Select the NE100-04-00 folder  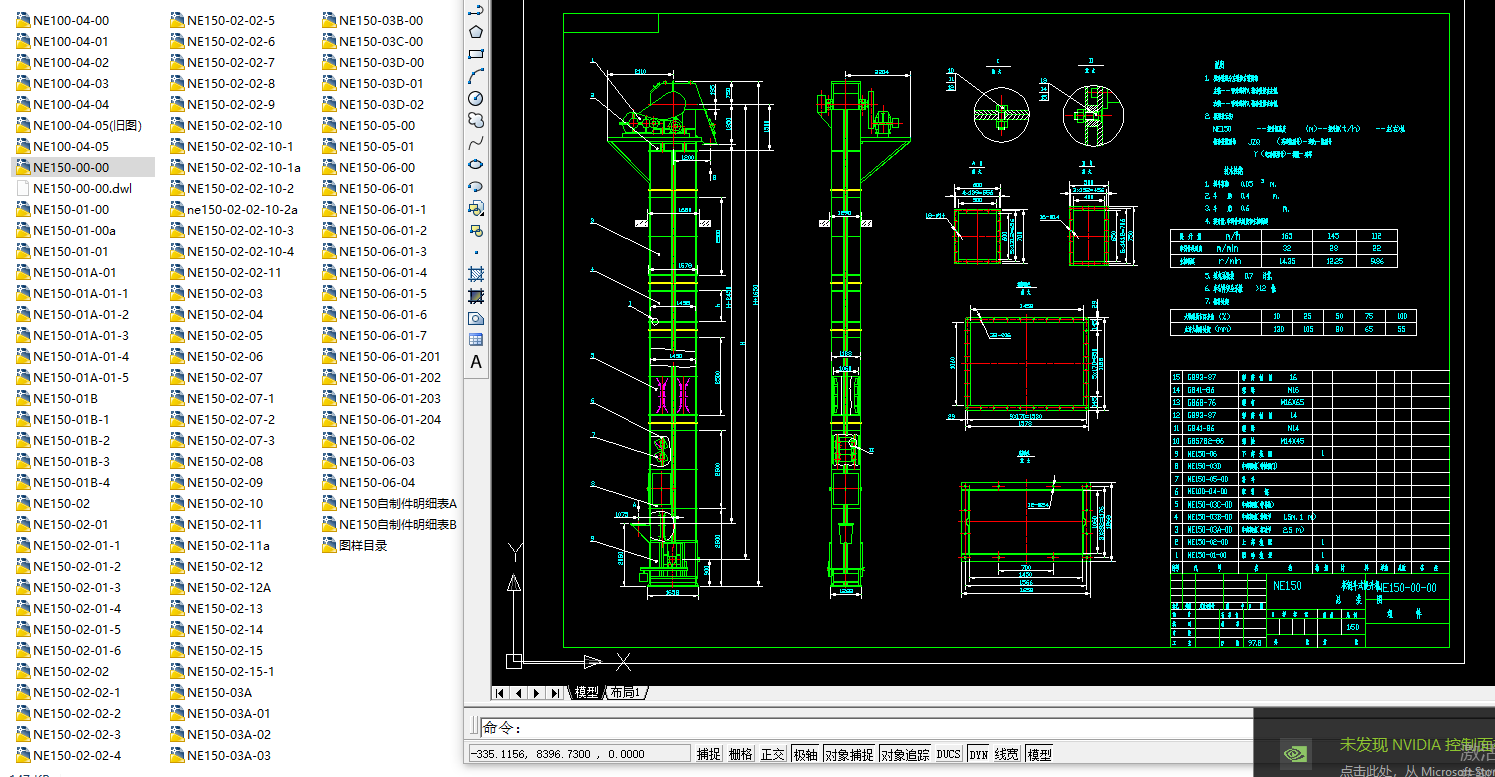coord(63,20)
